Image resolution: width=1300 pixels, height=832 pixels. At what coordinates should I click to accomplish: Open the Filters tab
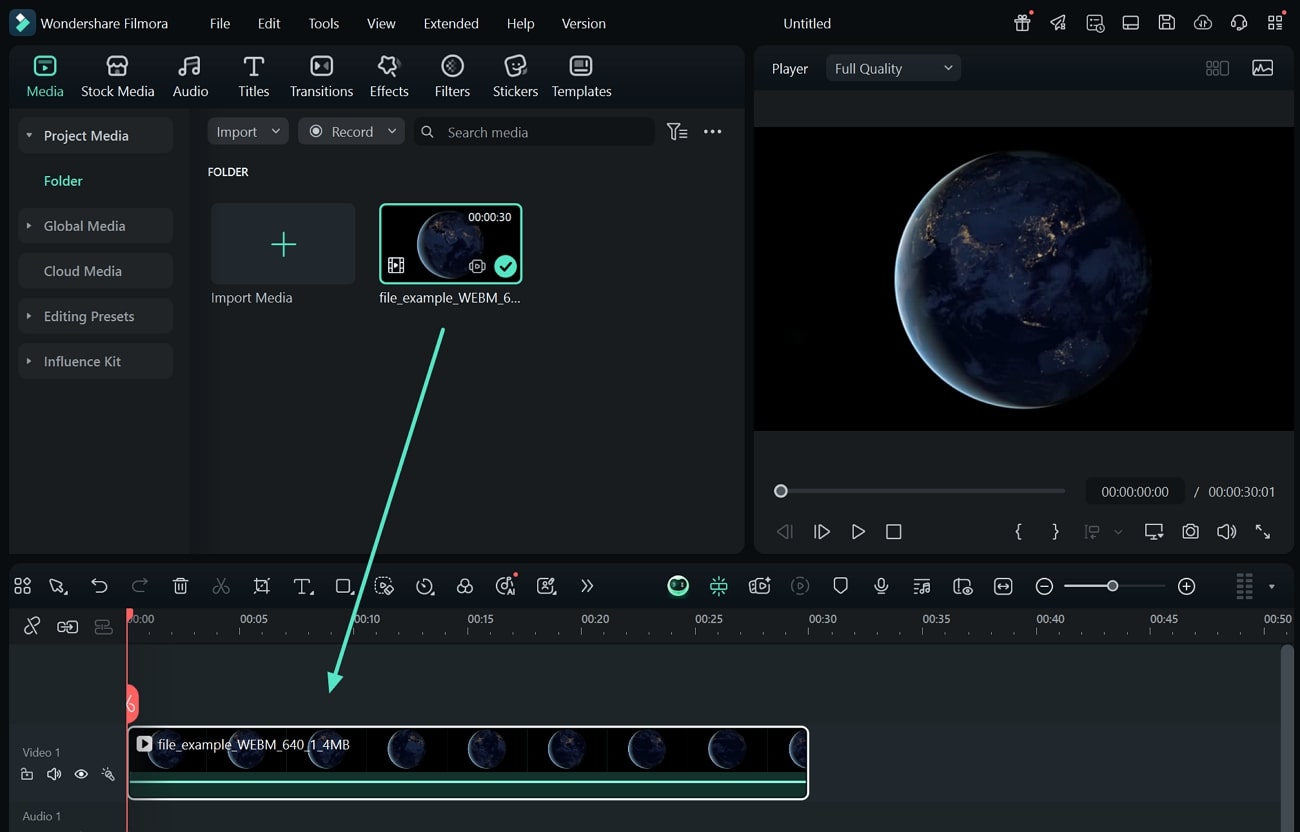(x=452, y=77)
